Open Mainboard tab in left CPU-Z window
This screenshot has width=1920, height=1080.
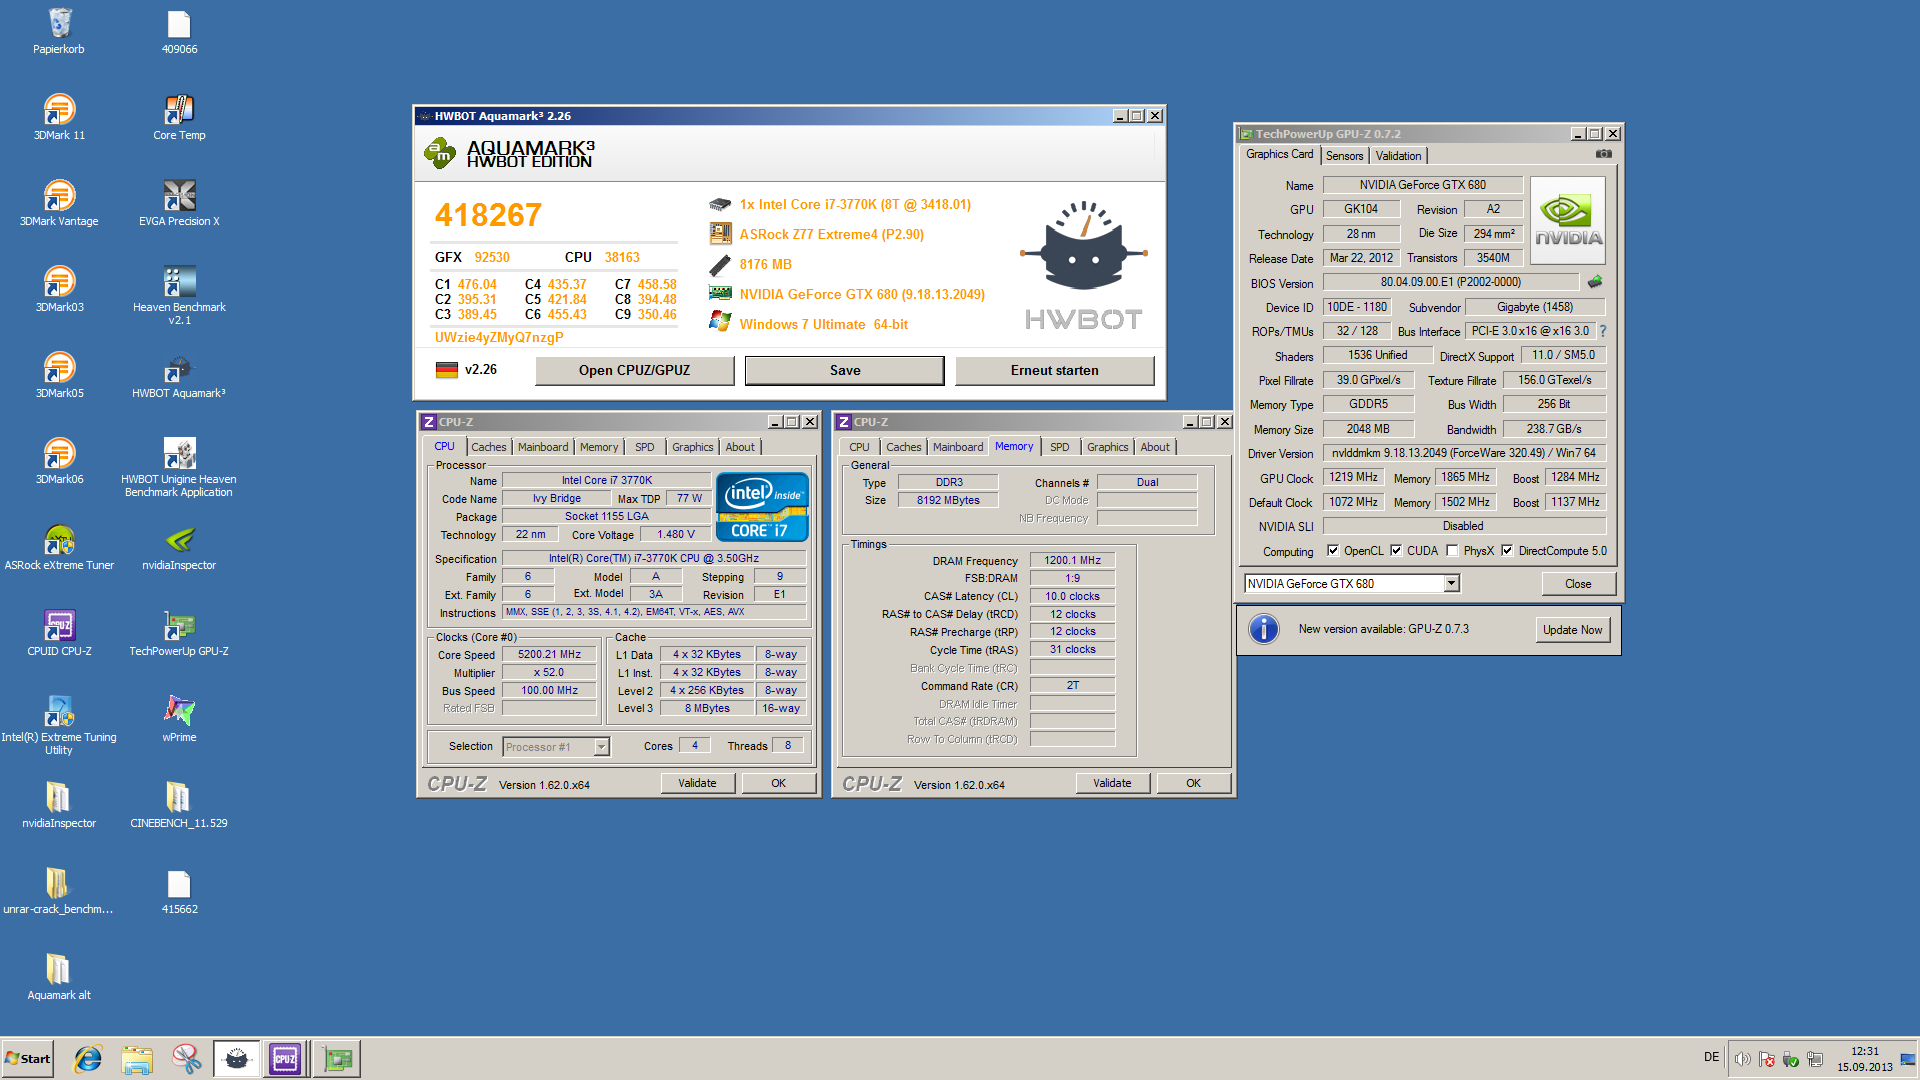[543, 447]
